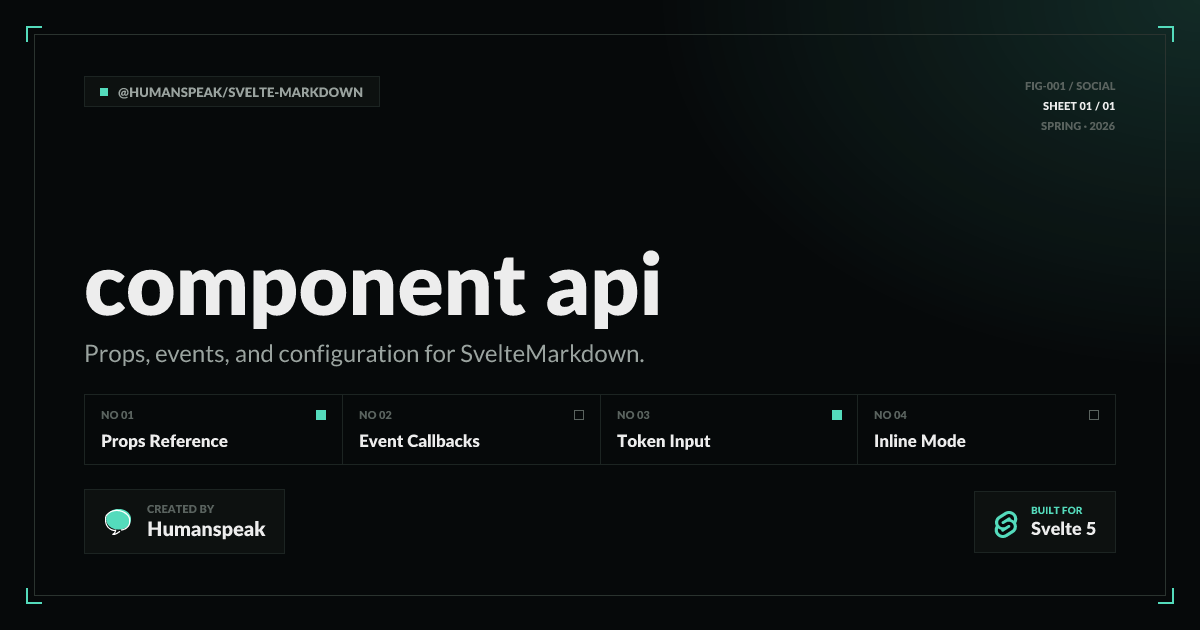Click the 'NO 01' label
The image size is (1200, 630).
click(x=117, y=415)
